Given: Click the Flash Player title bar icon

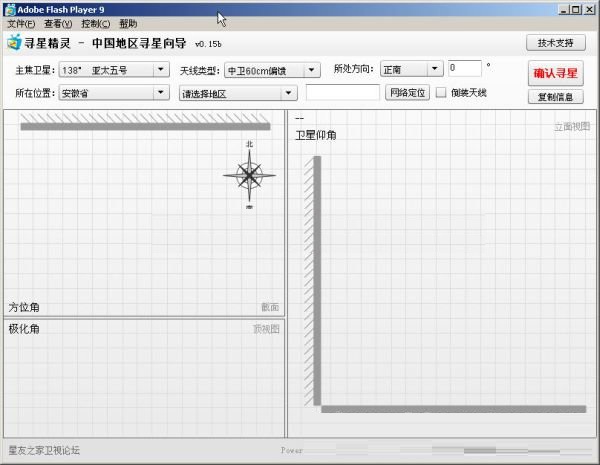Looking at the screenshot, I should click(x=9, y=10).
